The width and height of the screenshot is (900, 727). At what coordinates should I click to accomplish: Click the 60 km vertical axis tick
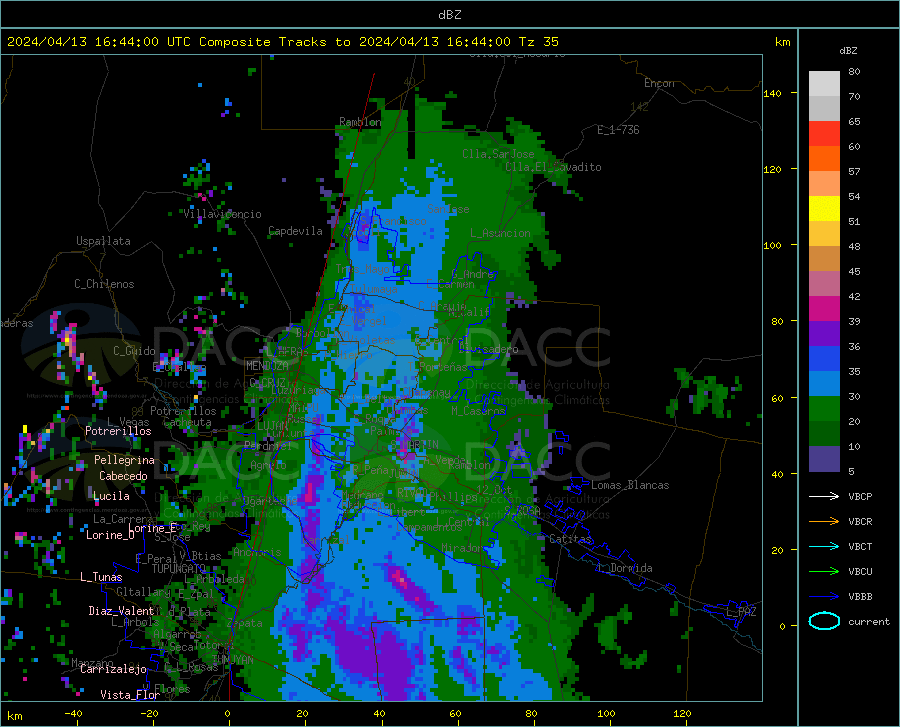[777, 398]
